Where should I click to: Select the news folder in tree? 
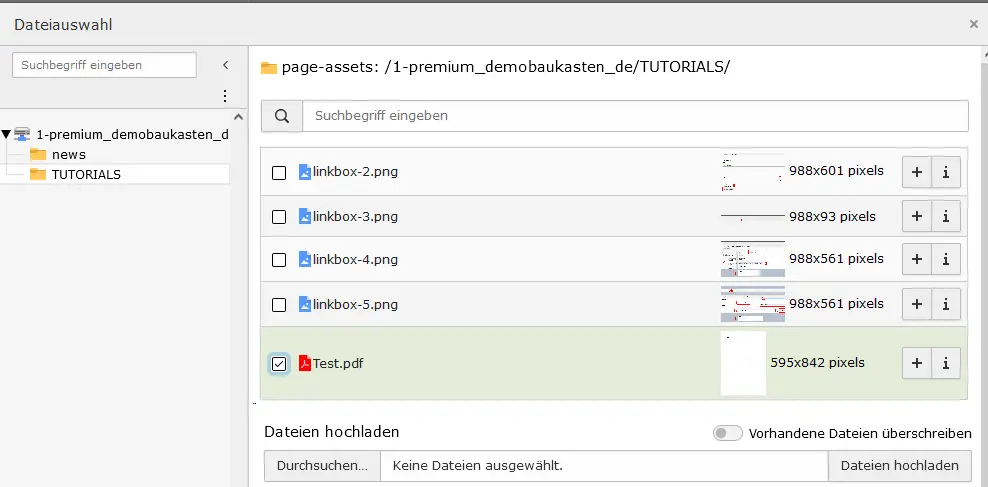point(69,154)
